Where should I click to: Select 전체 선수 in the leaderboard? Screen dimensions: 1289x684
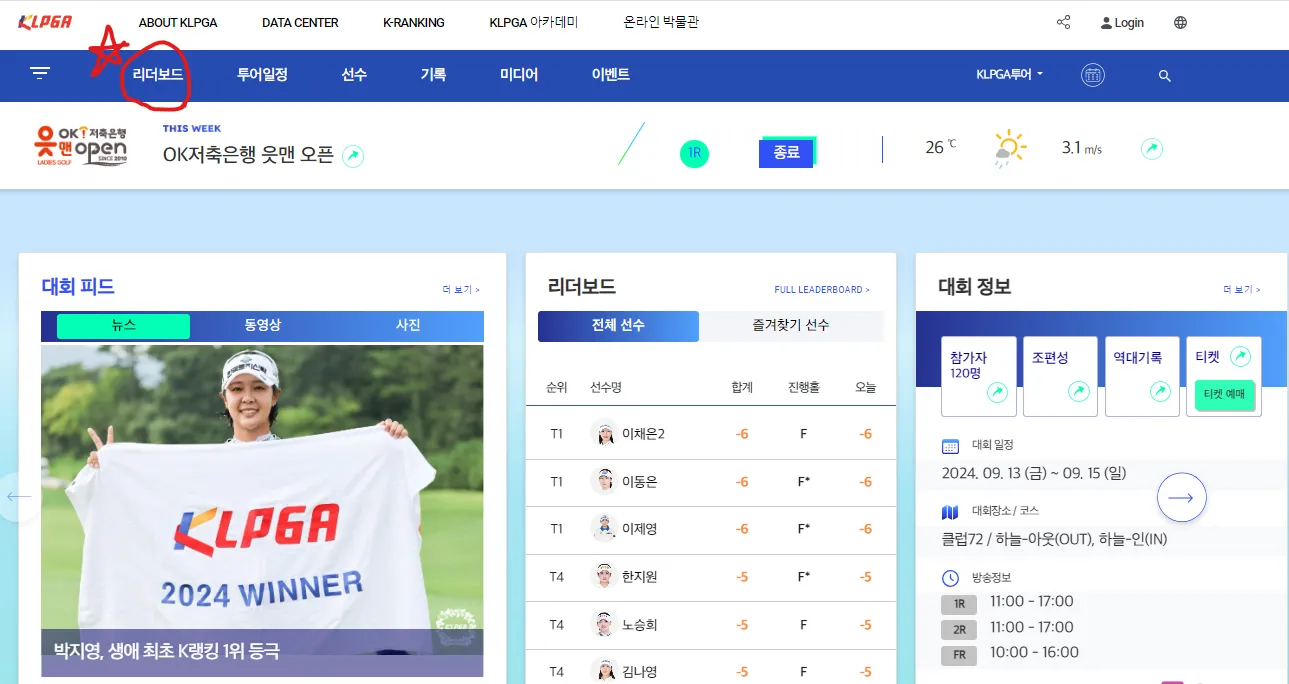pyautogui.click(x=617, y=326)
